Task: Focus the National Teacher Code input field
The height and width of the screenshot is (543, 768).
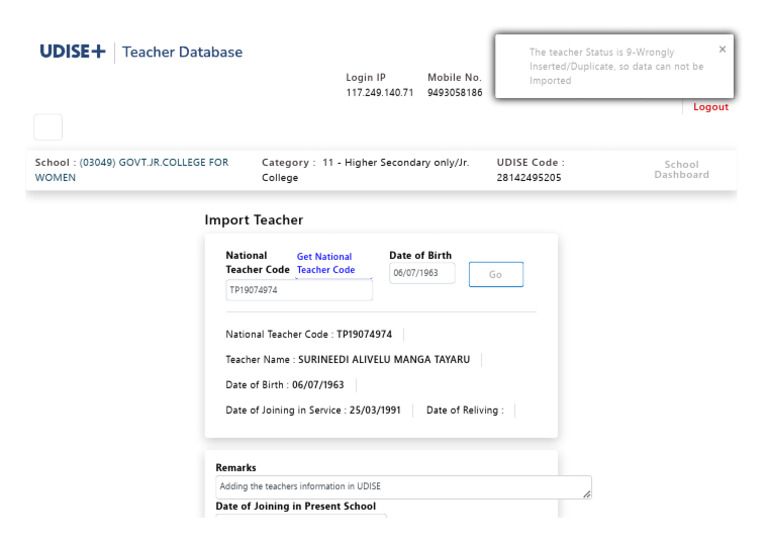Action: coord(299,290)
